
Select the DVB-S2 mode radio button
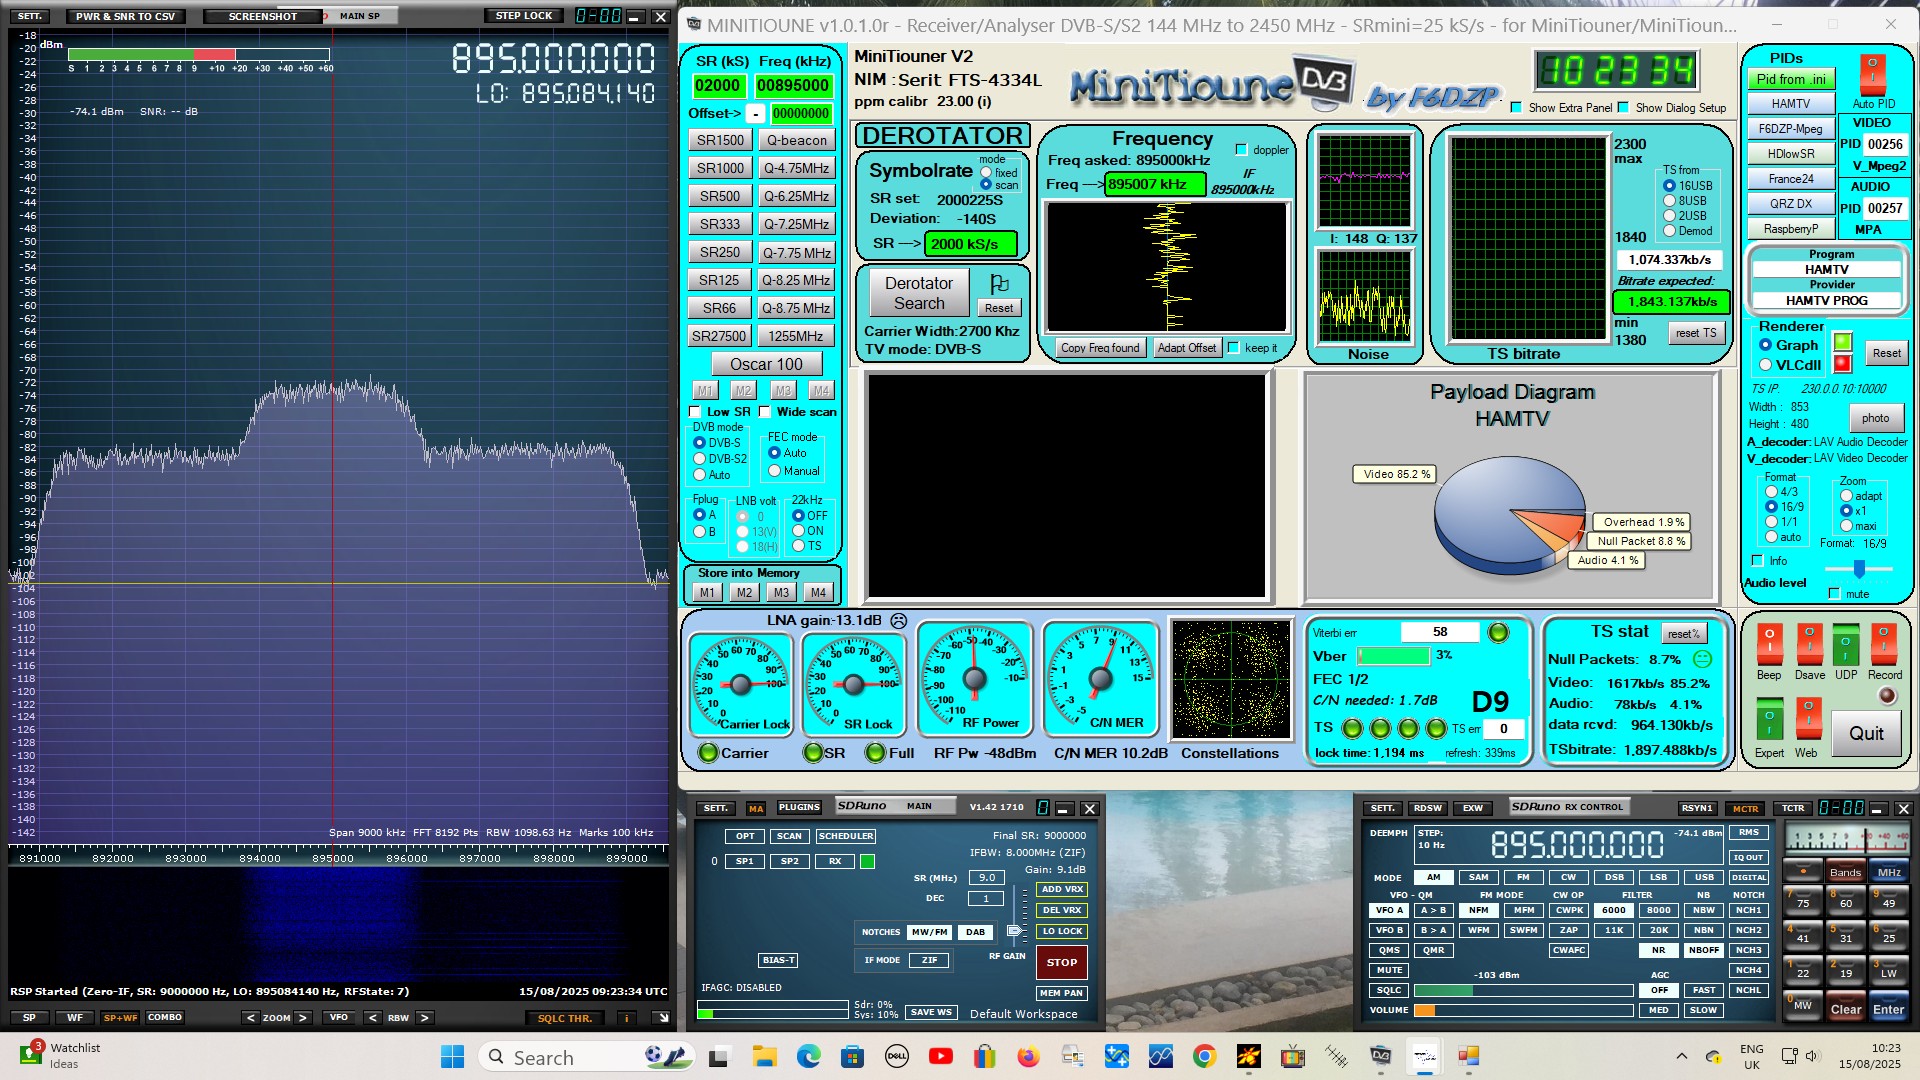tap(699, 459)
